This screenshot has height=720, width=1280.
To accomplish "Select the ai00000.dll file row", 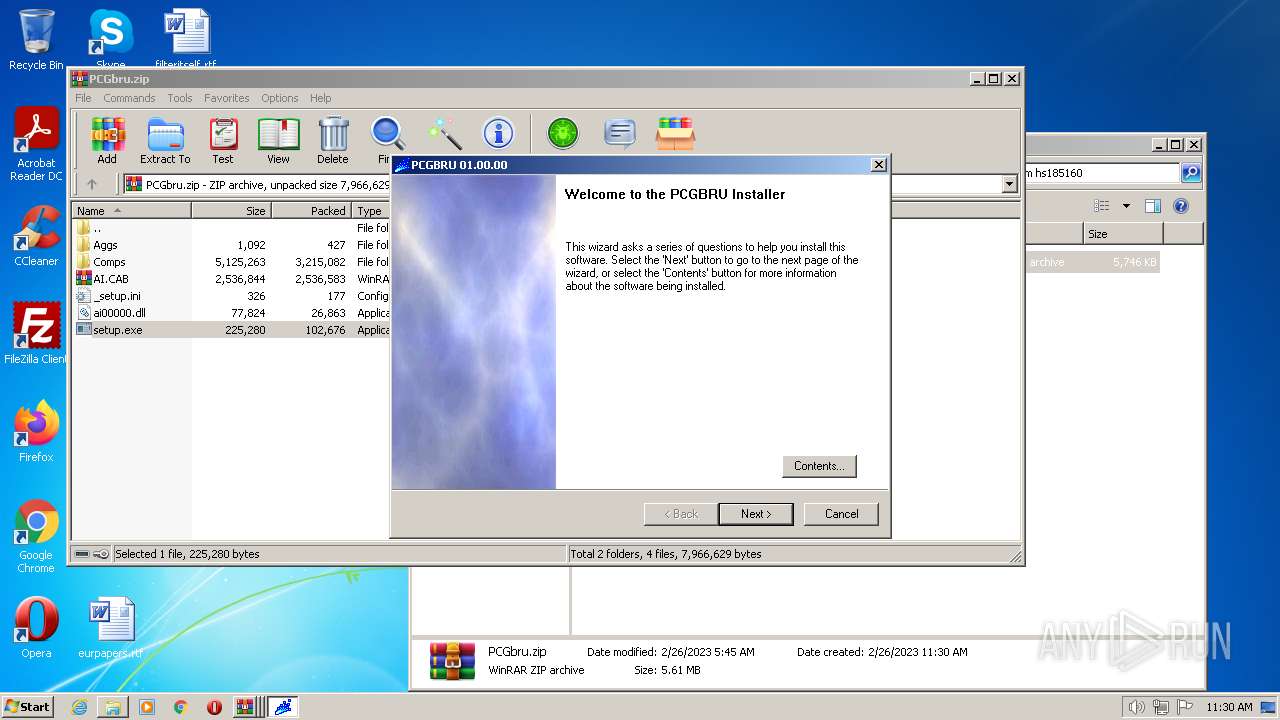I will click(232, 313).
